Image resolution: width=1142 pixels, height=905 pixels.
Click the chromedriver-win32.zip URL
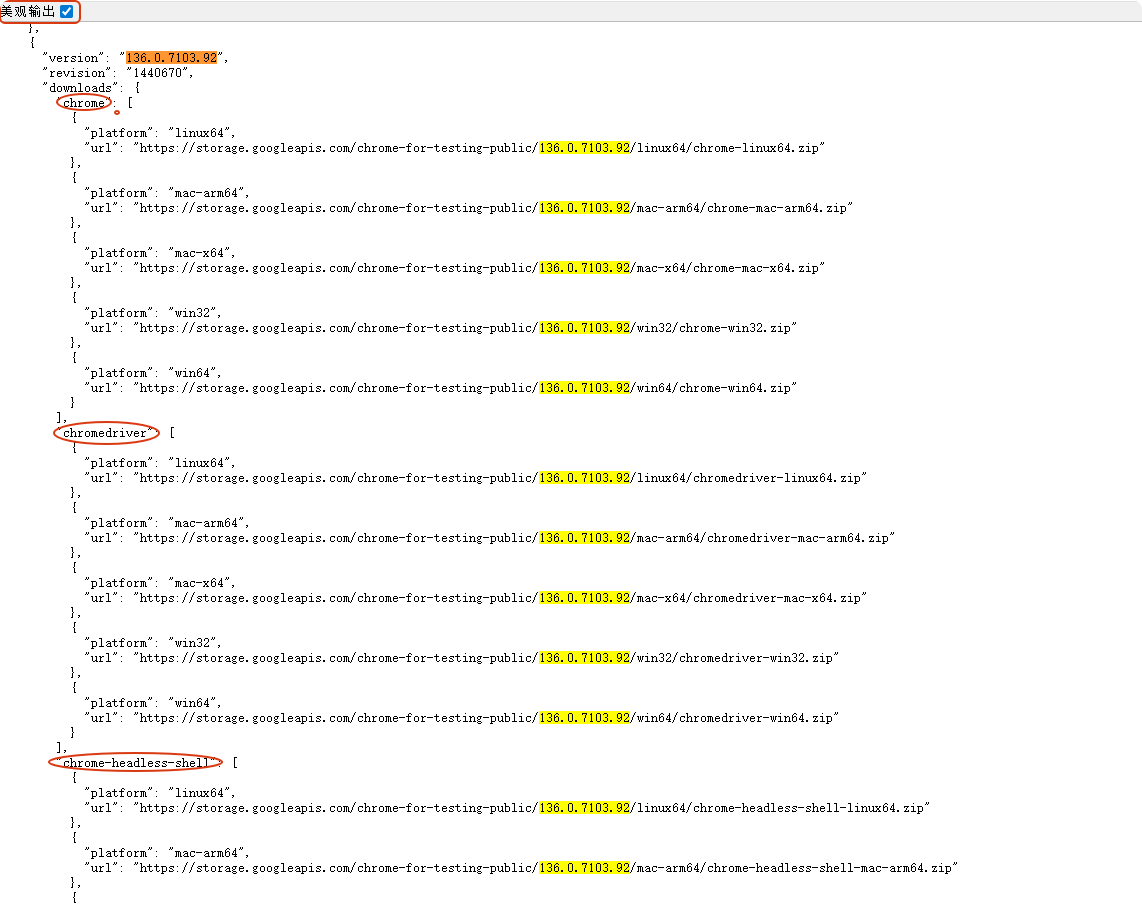[486, 658]
